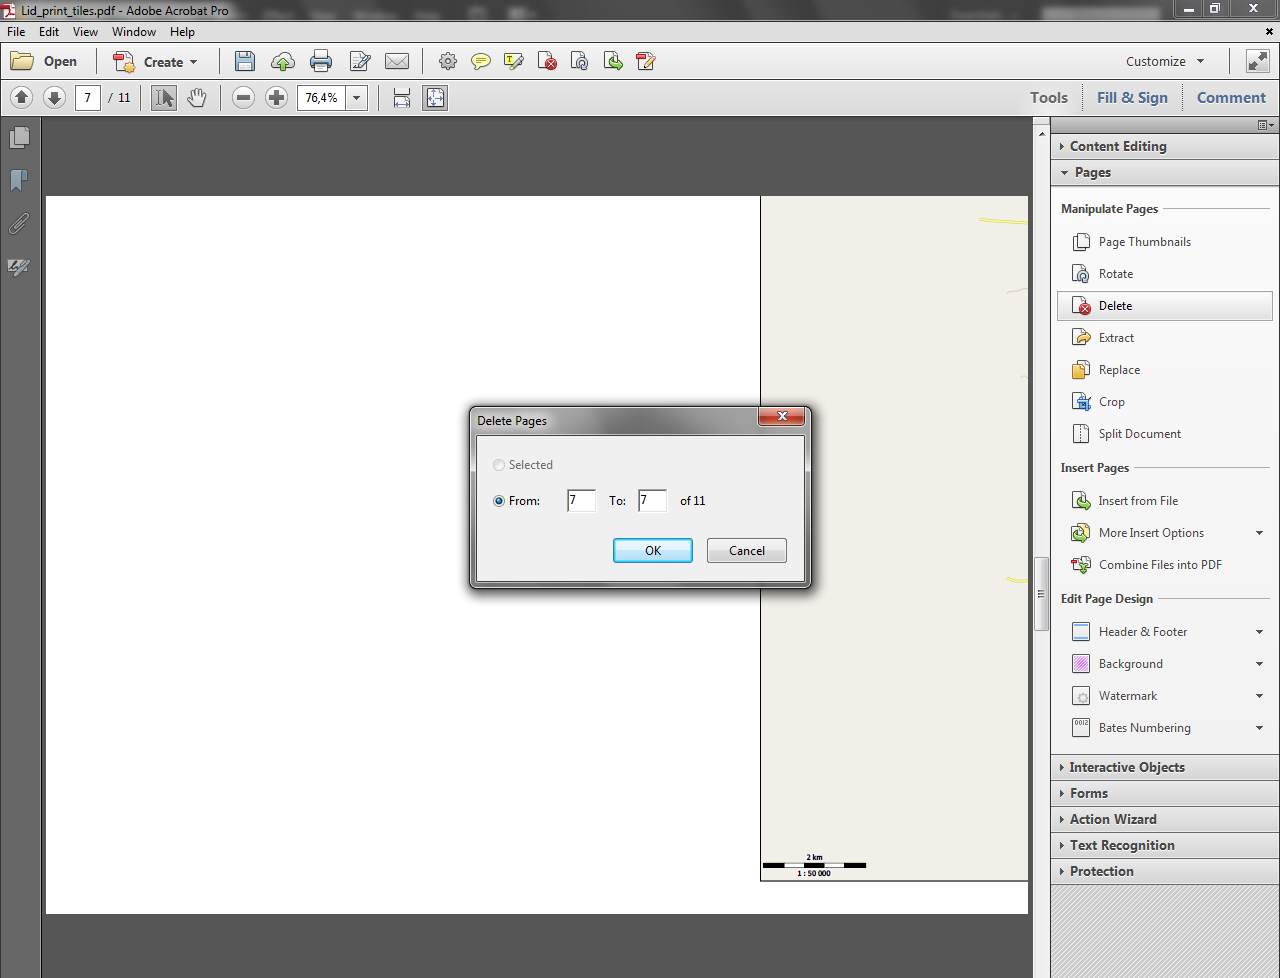Screen dimensions: 1280x978
Task: Expand the Protection section
Action: tap(1165, 871)
